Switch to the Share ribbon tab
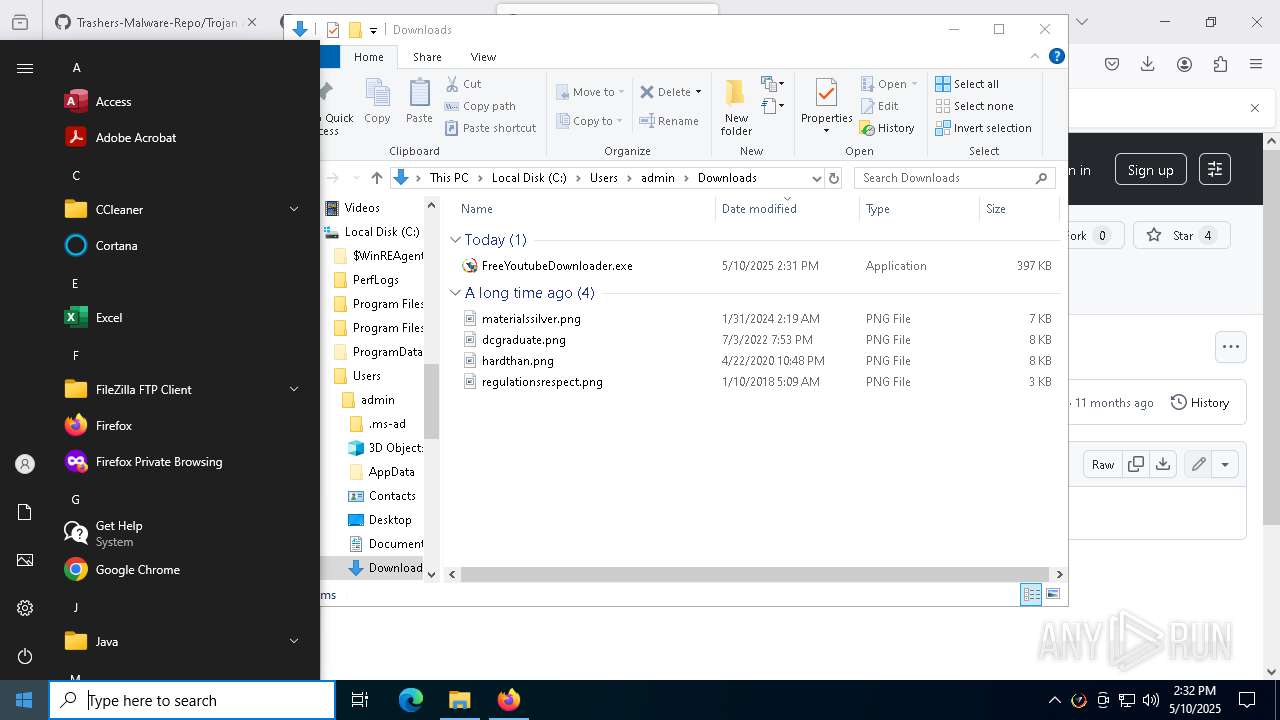The height and width of the screenshot is (720, 1280). coord(427,57)
